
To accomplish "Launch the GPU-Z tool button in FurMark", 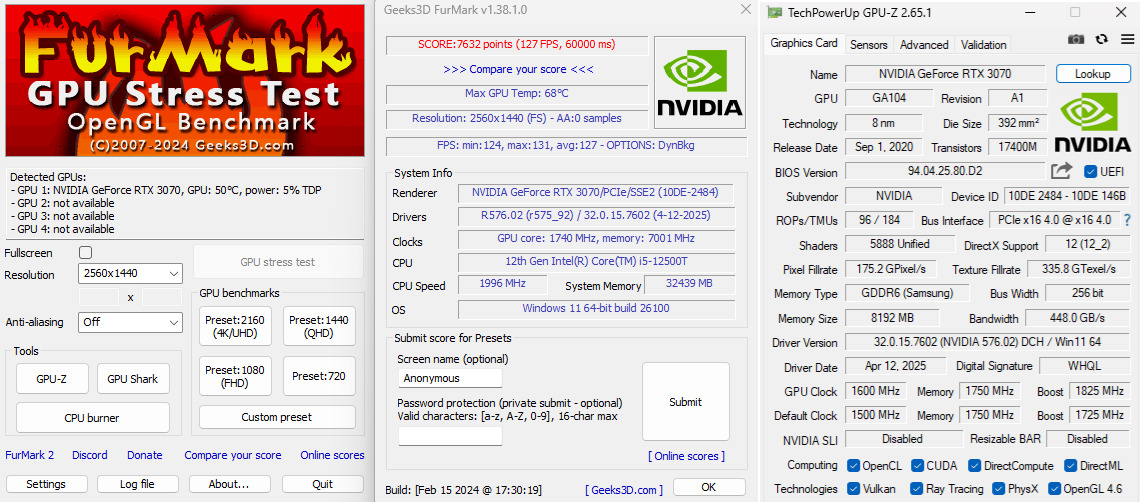I will [x=52, y=378].
